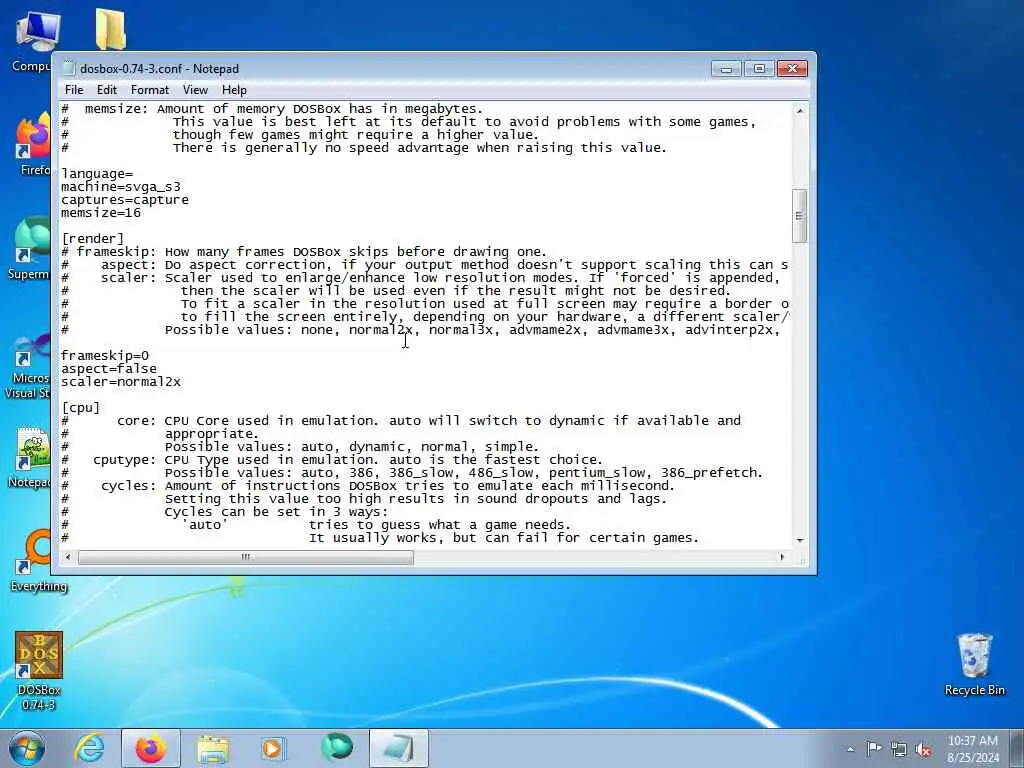
Task: Open the taskbar clock showing 10:37 AM
Action: tap(972, 749)
